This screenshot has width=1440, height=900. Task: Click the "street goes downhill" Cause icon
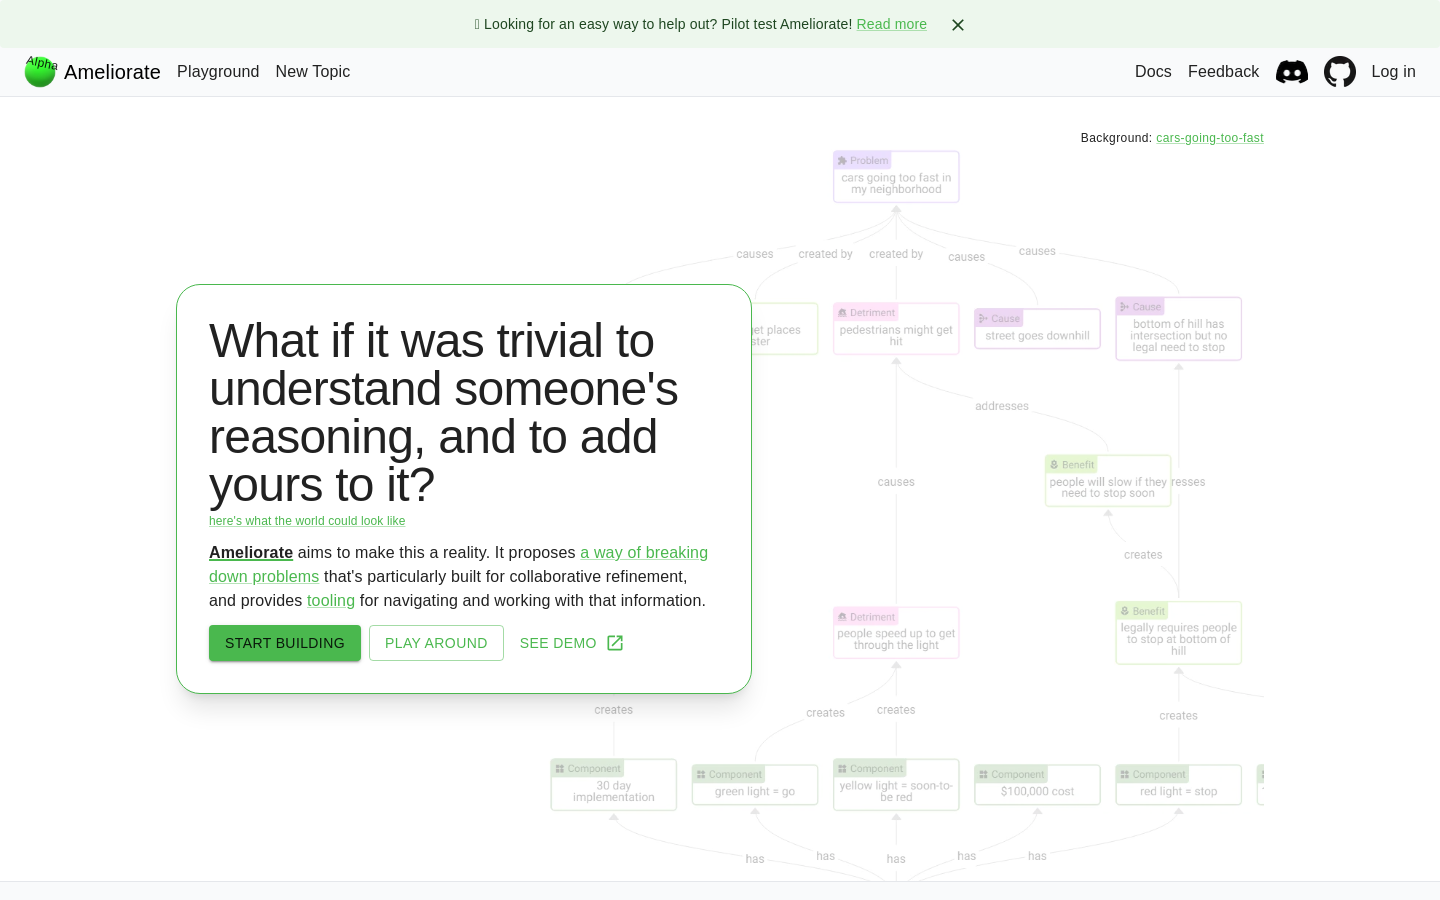pos(983,319)
